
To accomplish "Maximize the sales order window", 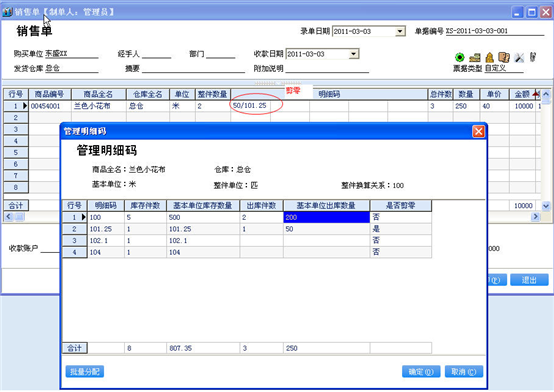I will (x=531, y=12).
